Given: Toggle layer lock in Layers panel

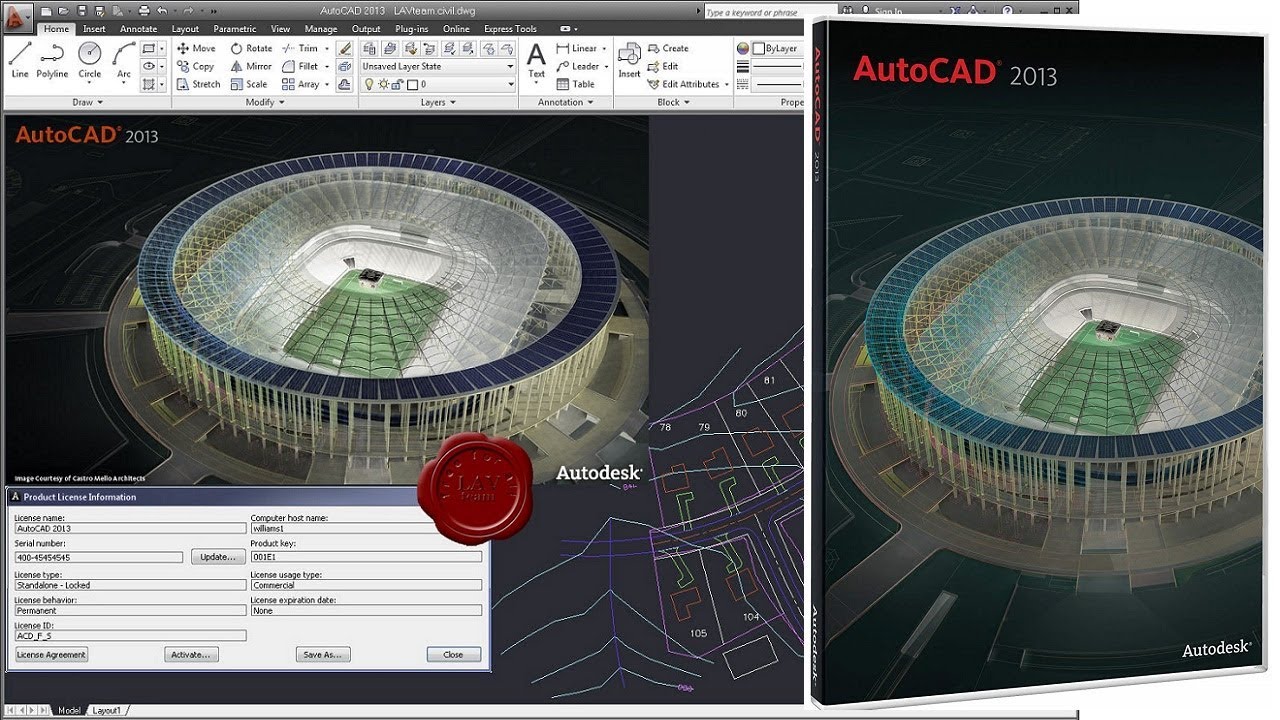Looking at the screenshot, I should [x=397, y=84].
